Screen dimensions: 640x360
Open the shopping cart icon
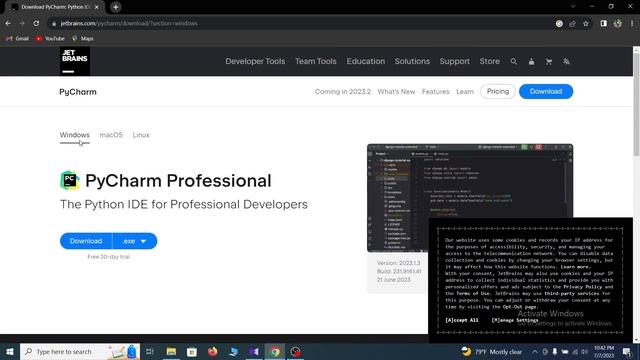tap(549, 62)
